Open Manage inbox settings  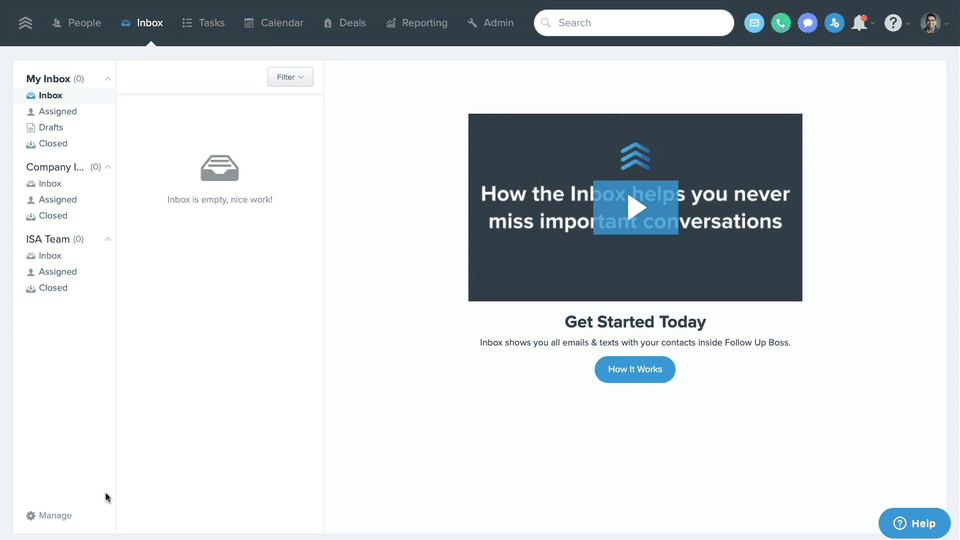49,516
